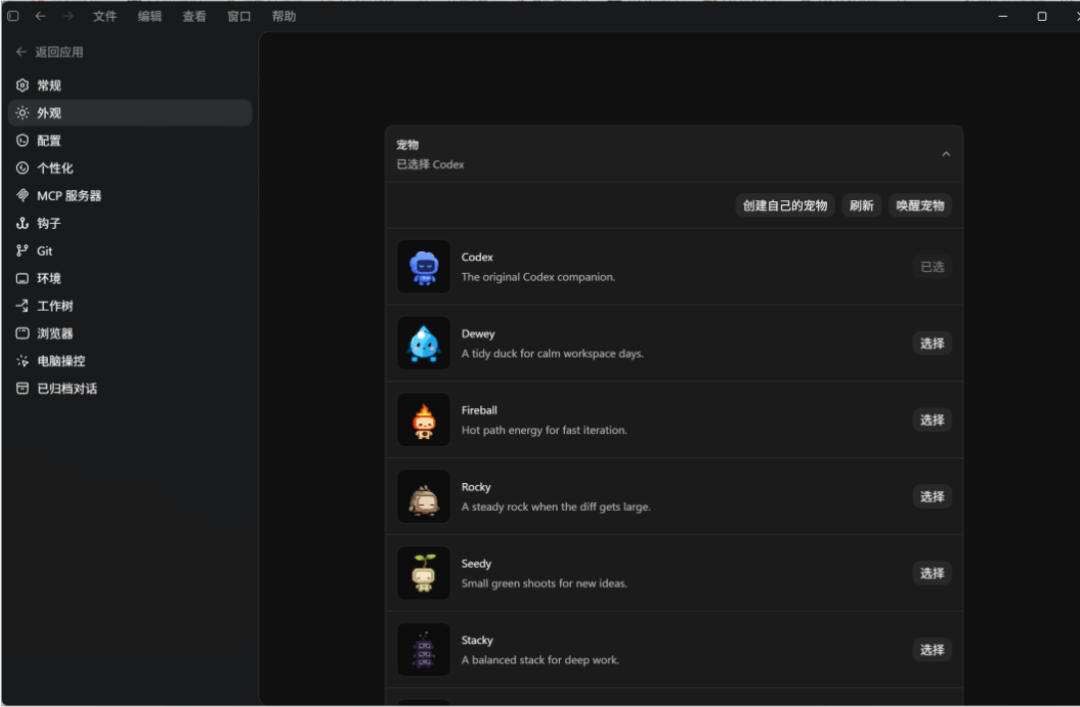
Task: Click the Stacky pet thumbnail
Action: 424,649
